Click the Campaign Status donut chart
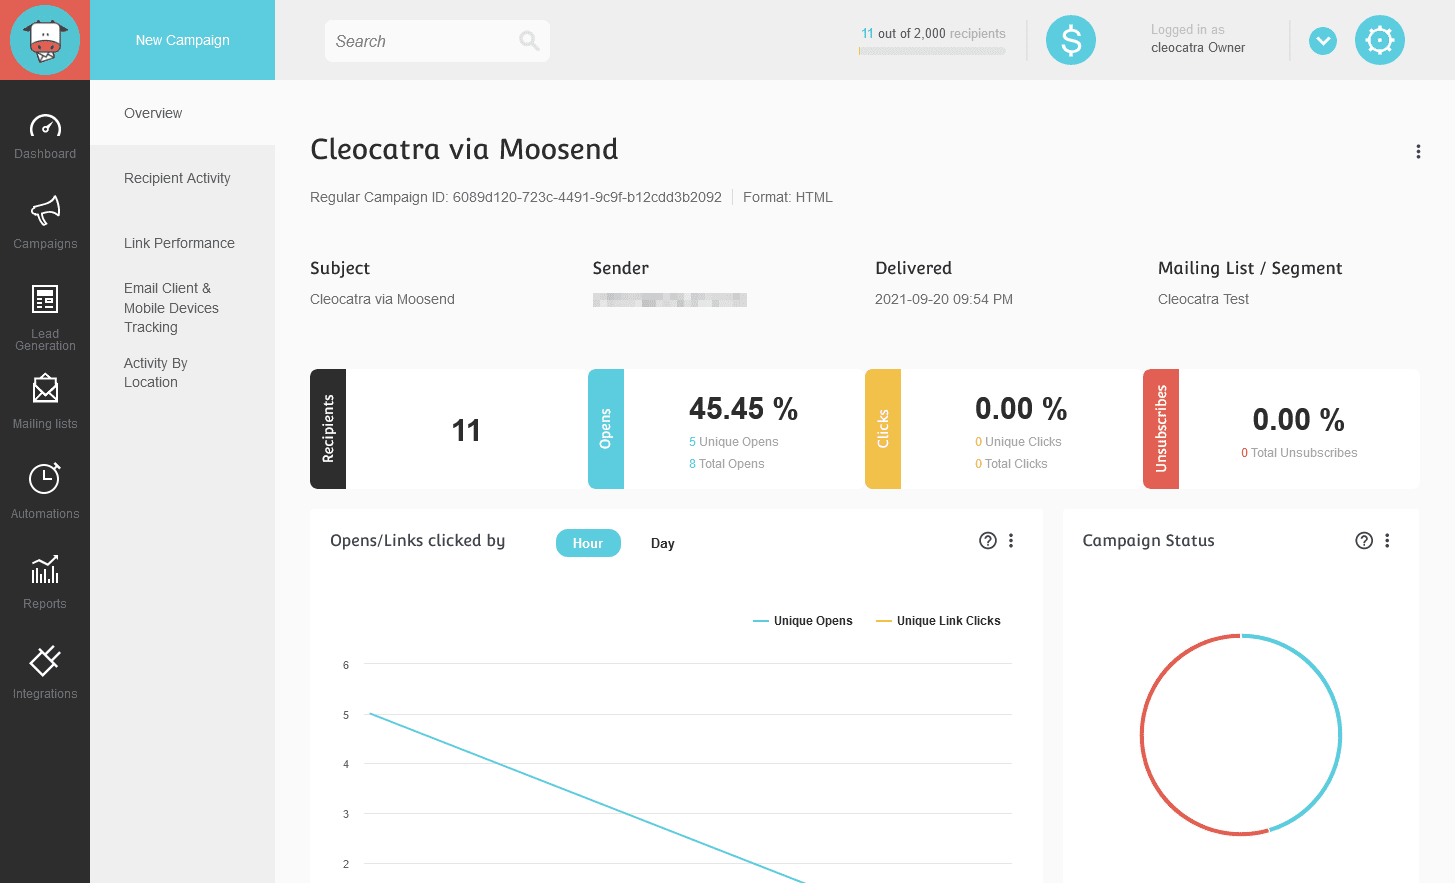Screen dimensions: 1455x883 coord(1241,734)
